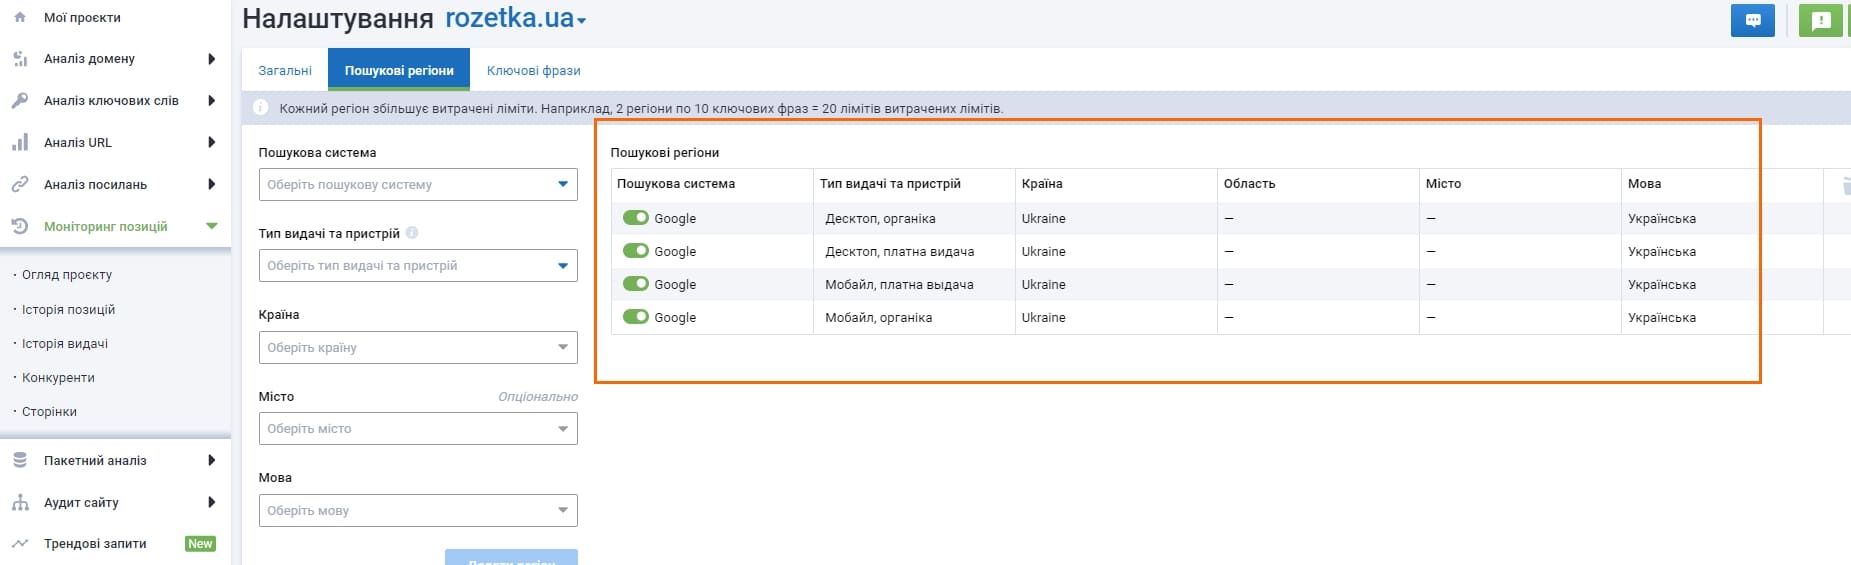The width and height of the screenshot is (1851, 565).
Task: Click the info icon beside Тип видачі та пристрій
Action: pos(412,233)
